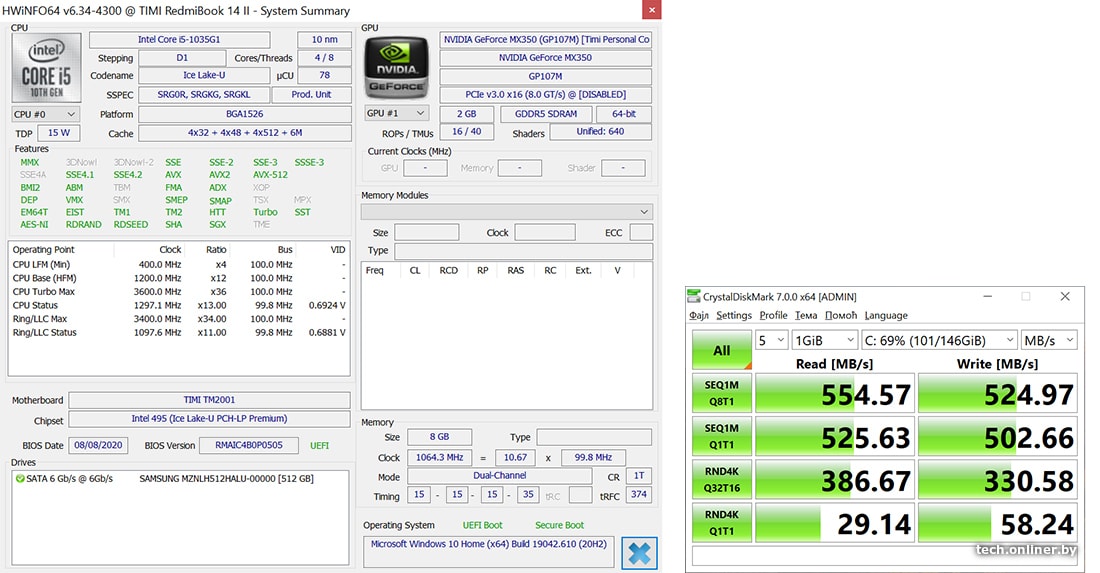Open the Settings menu in CrystalDiskMark

click(734, 316)
